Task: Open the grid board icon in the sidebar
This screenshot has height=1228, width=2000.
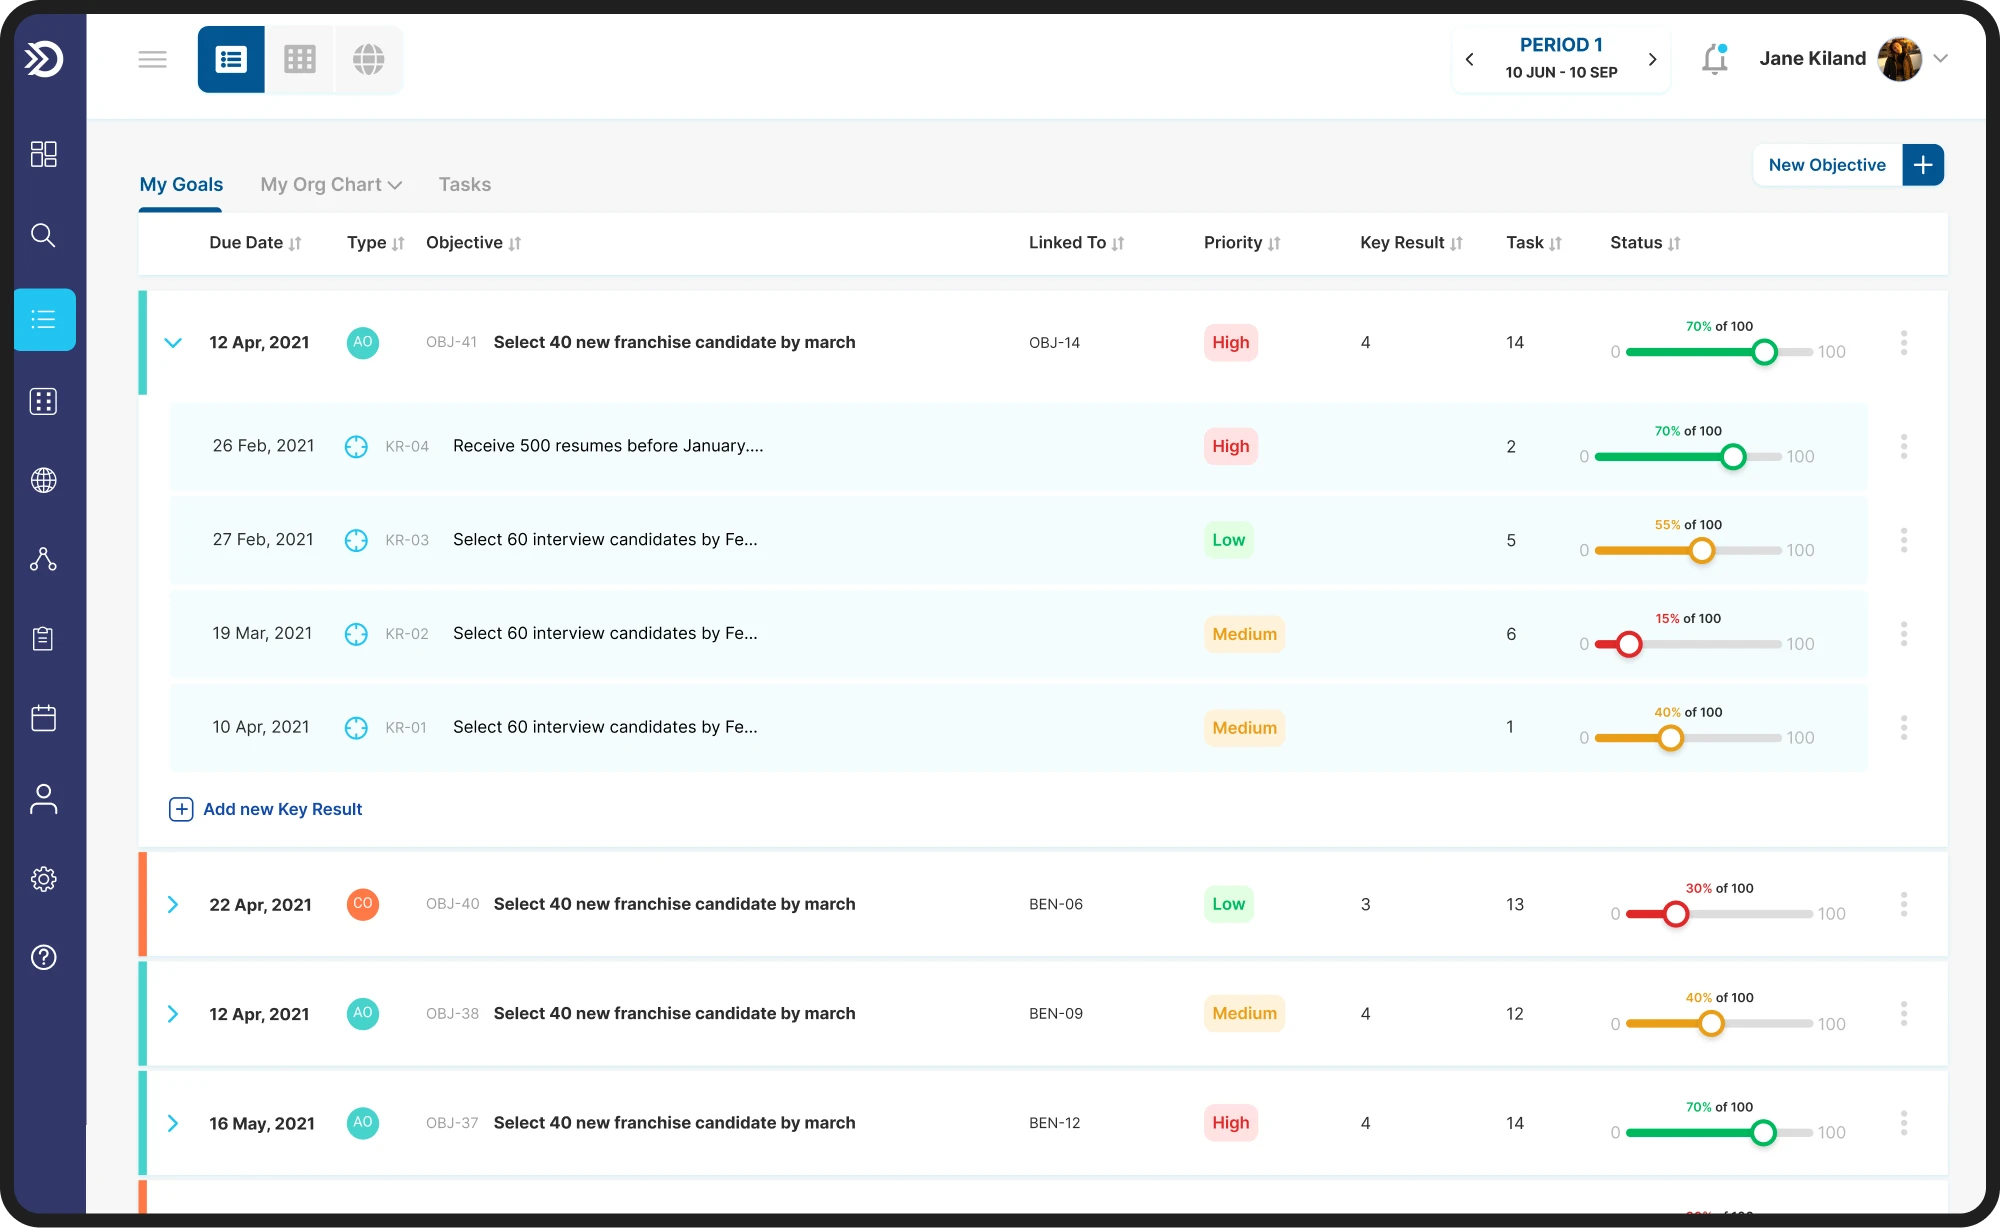Action: [43, 401]
